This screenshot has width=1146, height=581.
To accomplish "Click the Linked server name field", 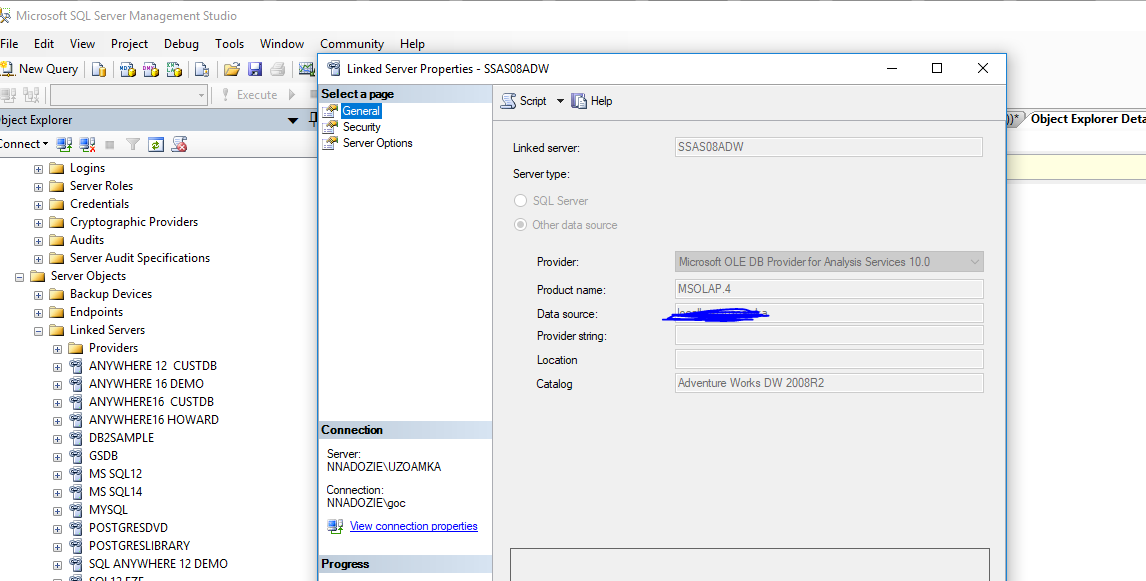I will pos(829,147).
